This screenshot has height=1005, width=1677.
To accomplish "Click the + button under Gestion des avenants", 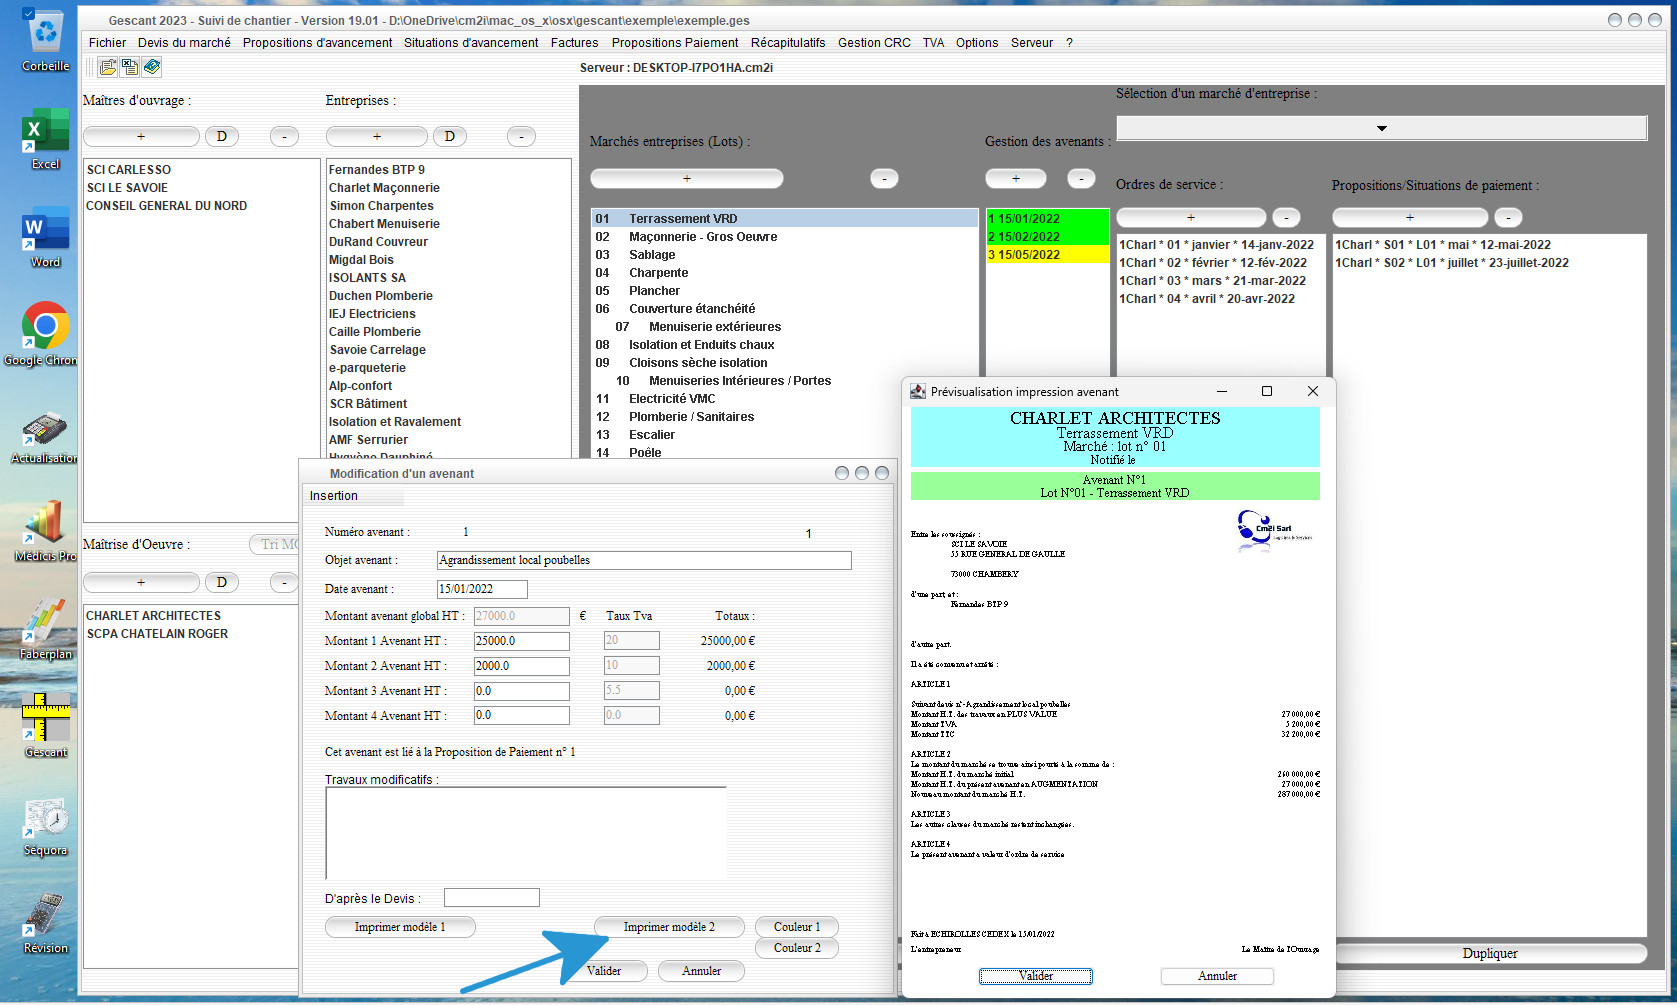I will 1016,178.
